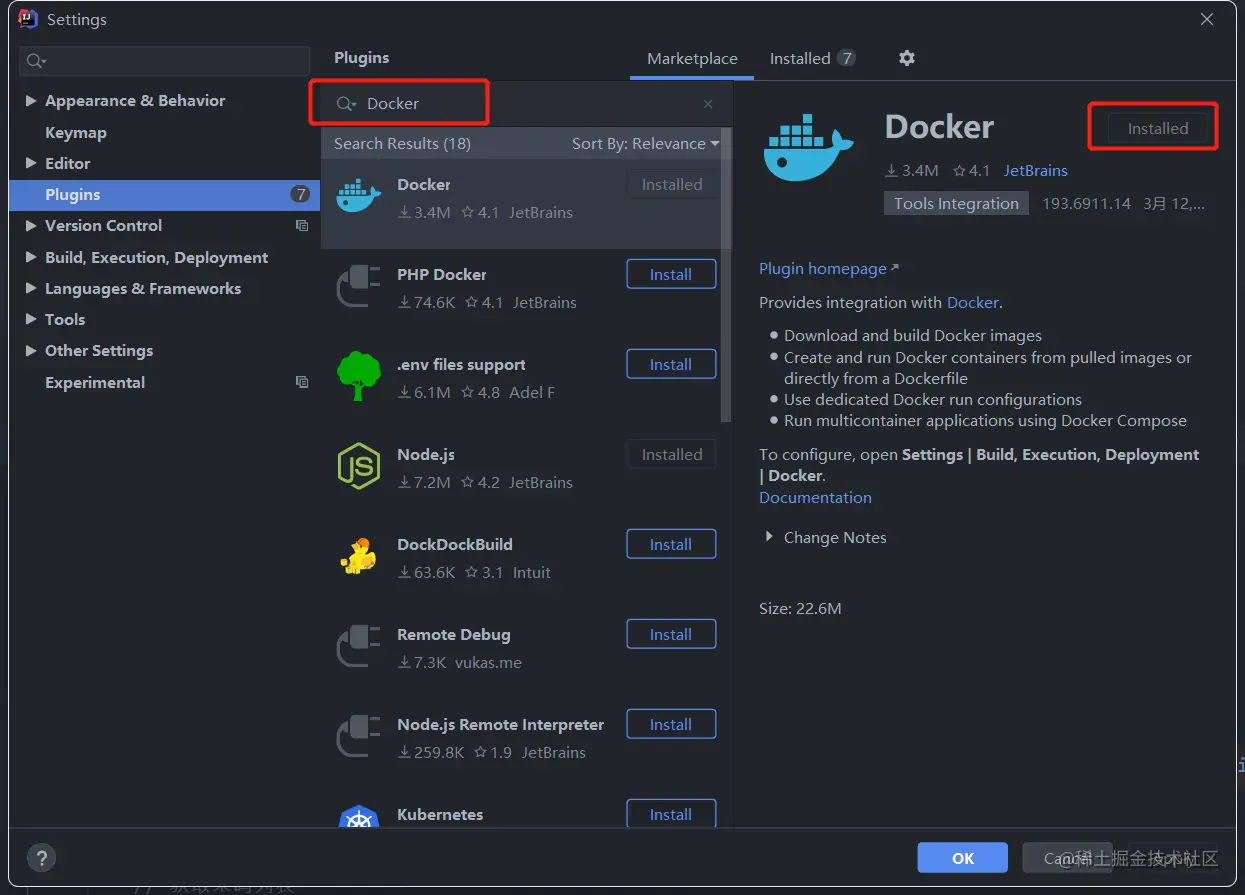Click Installed button in Docker details
Screen dimensions: 1245x895
click(1158, 128)
